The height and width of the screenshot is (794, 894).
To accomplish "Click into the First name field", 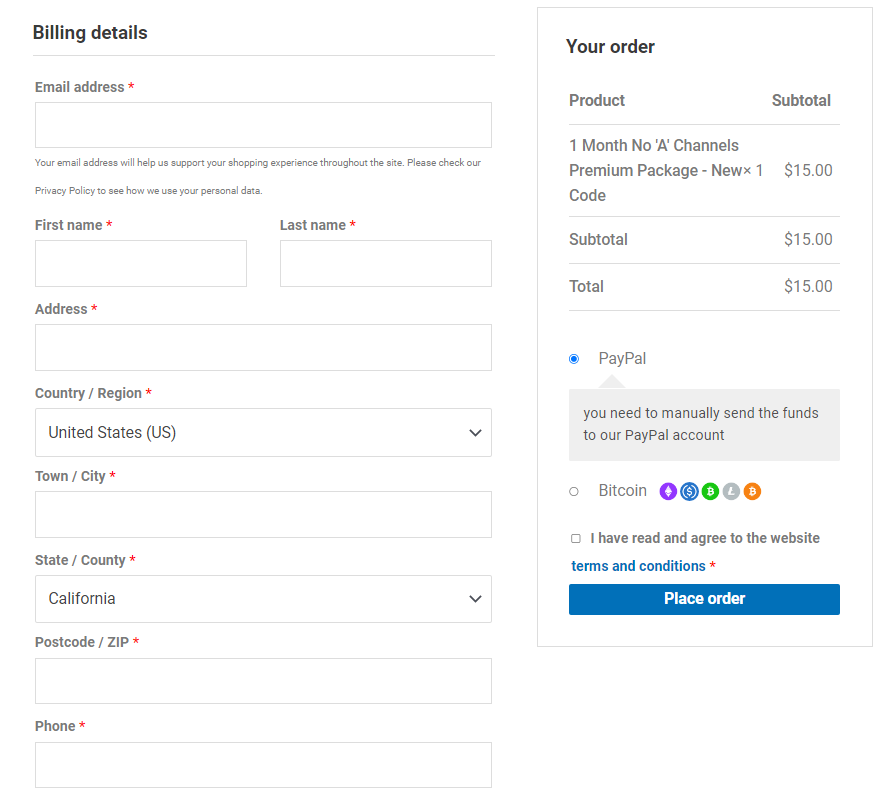I will (141, 264).
